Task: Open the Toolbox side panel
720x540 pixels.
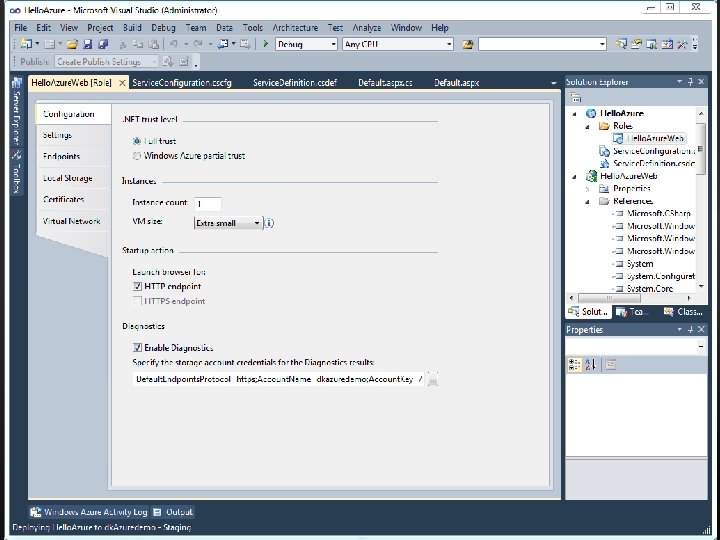Action: [17, 172]
